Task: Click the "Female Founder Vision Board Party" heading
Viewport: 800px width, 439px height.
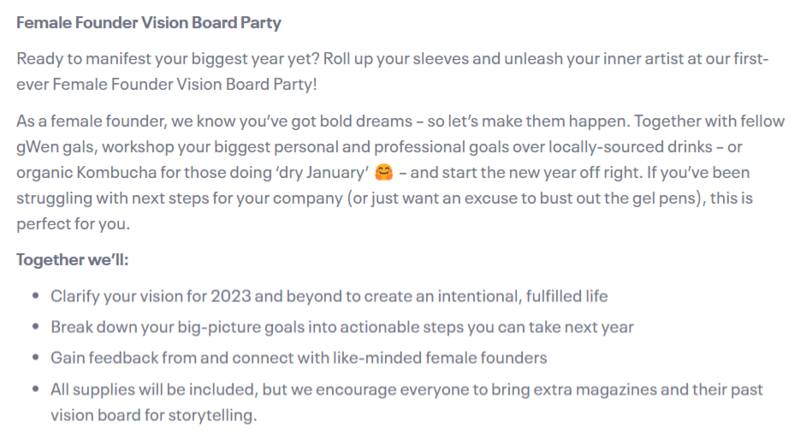Action: coord(145,20)
